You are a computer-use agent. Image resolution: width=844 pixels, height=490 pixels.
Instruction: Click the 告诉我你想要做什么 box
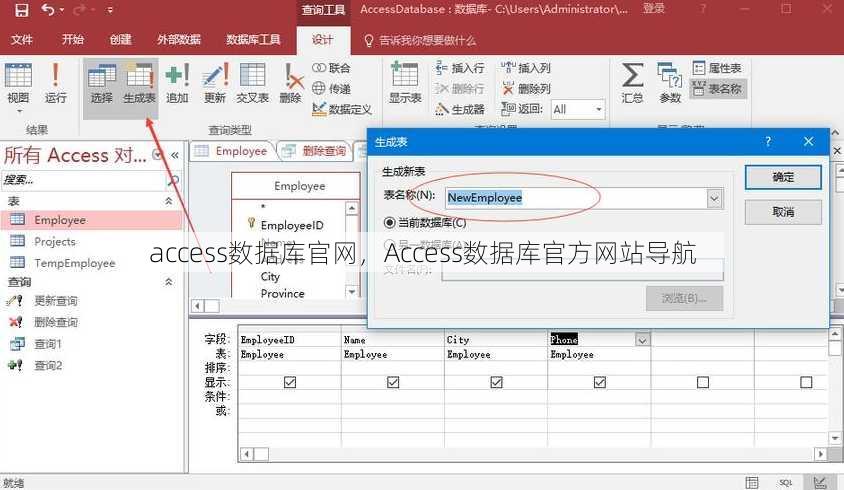click(x=420, y=40)
